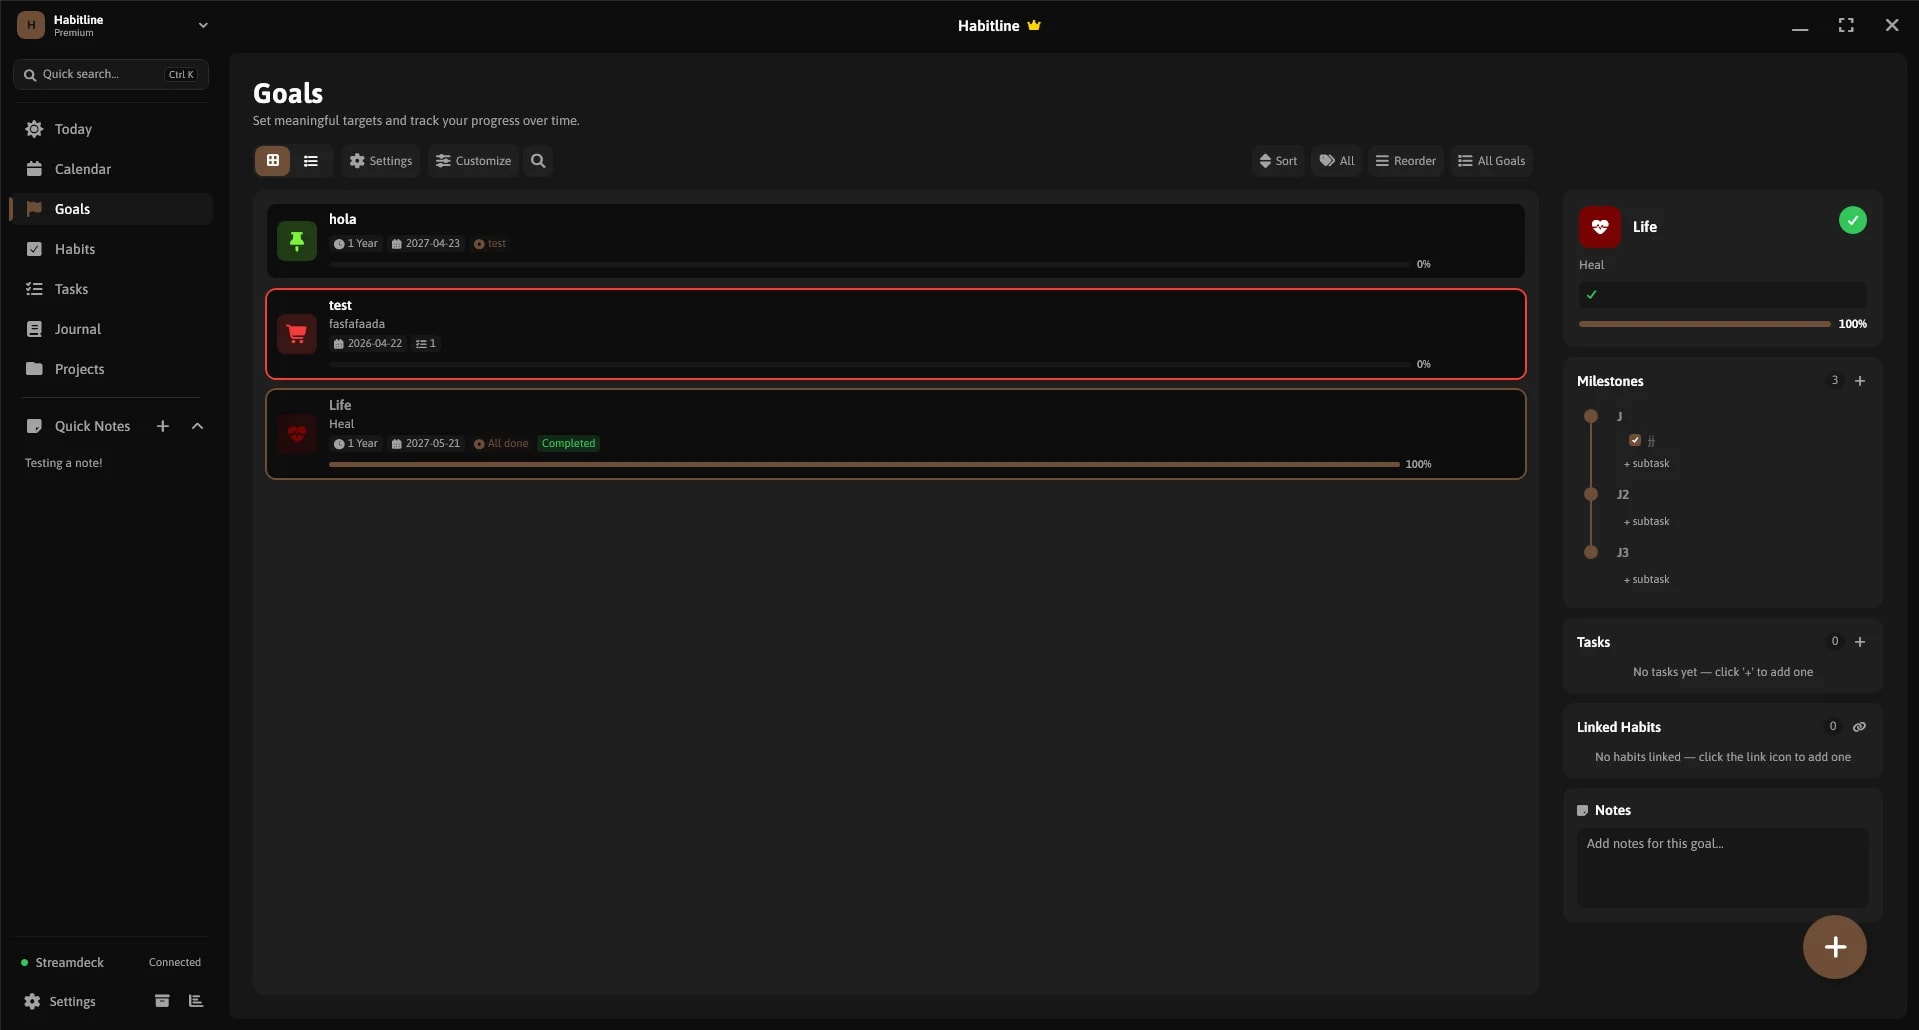The image size is (1919, 1030).
Task: Add subtask under milestone J3
Action: [x=1647, y=580]
